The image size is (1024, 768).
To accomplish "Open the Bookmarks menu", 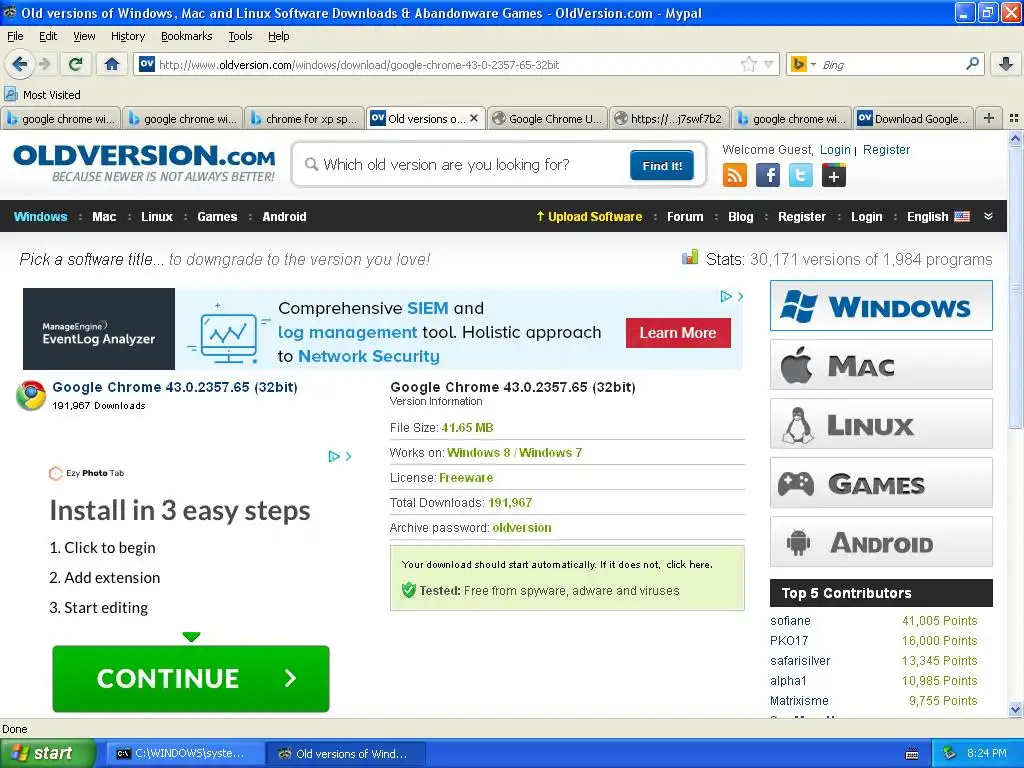I will click(x=186, y=36).
